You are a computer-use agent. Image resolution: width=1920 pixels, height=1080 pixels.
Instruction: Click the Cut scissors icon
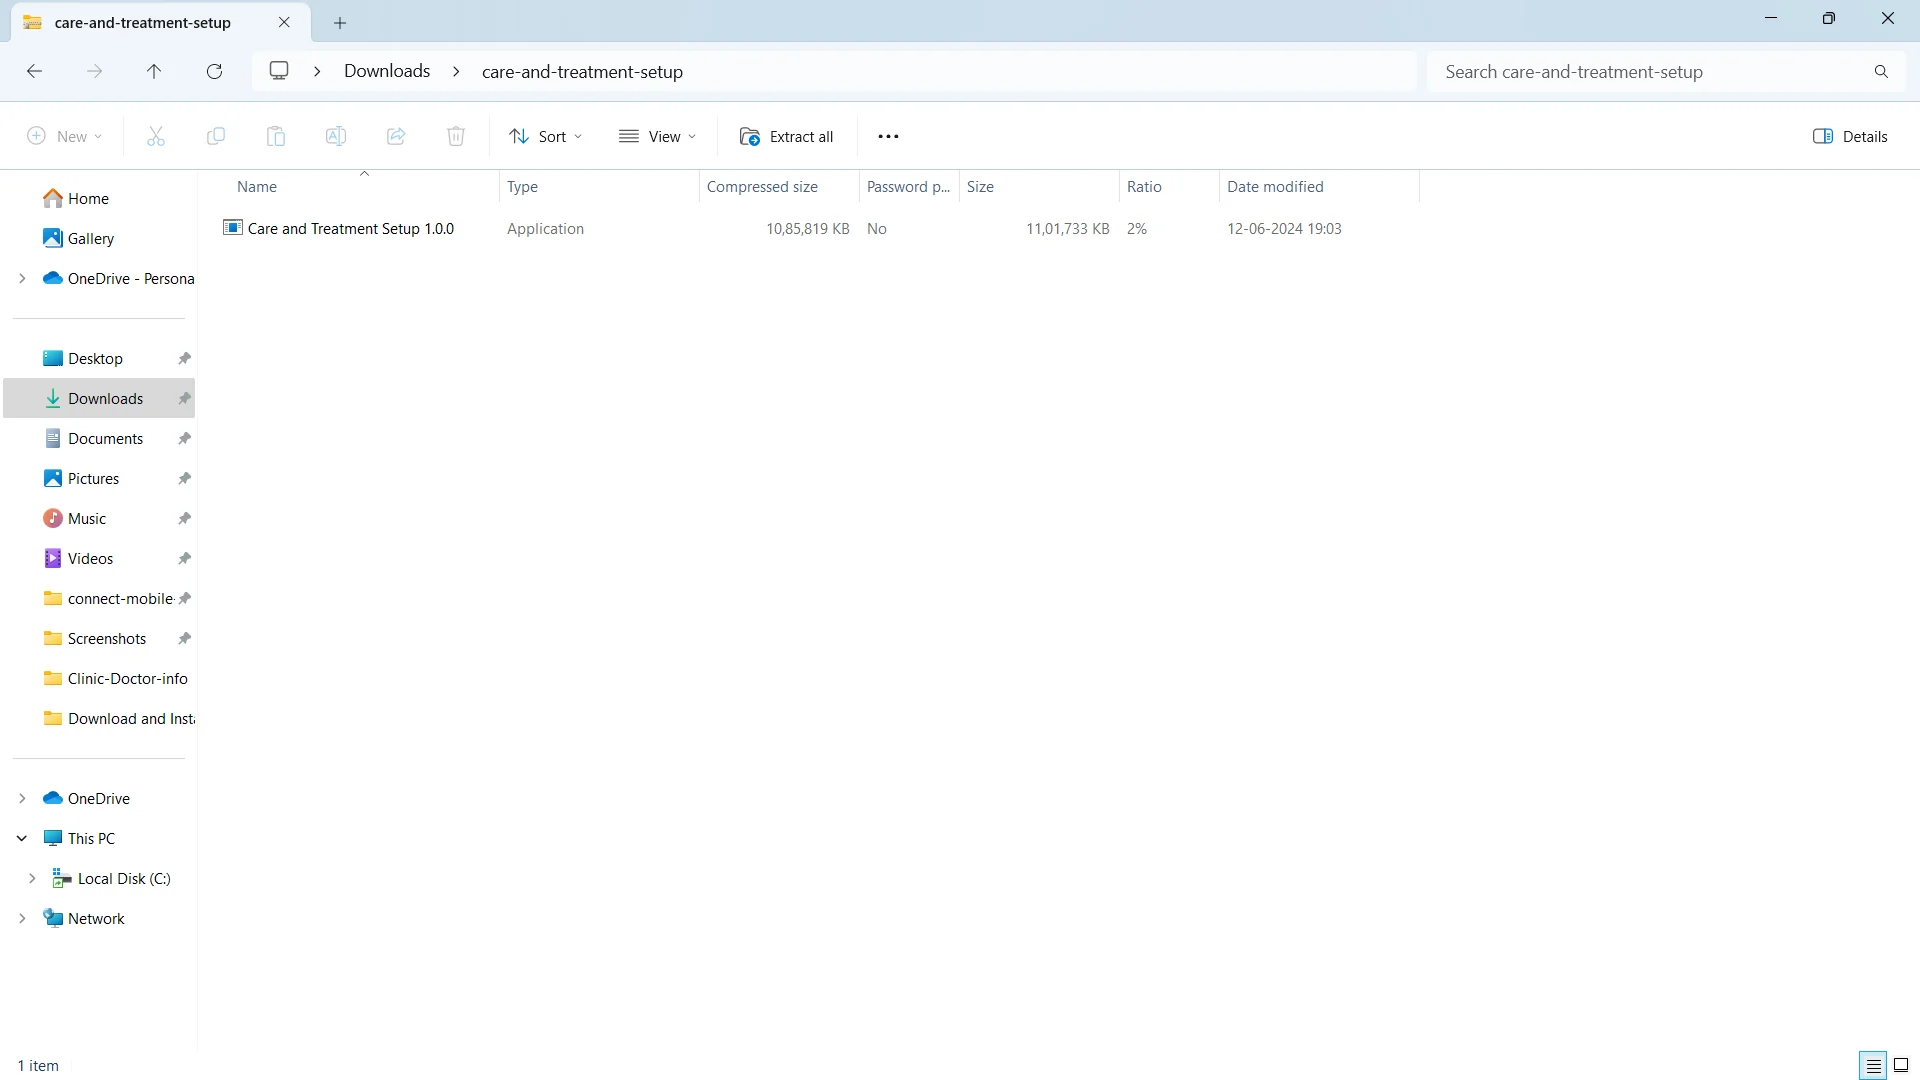pos(155,137)
